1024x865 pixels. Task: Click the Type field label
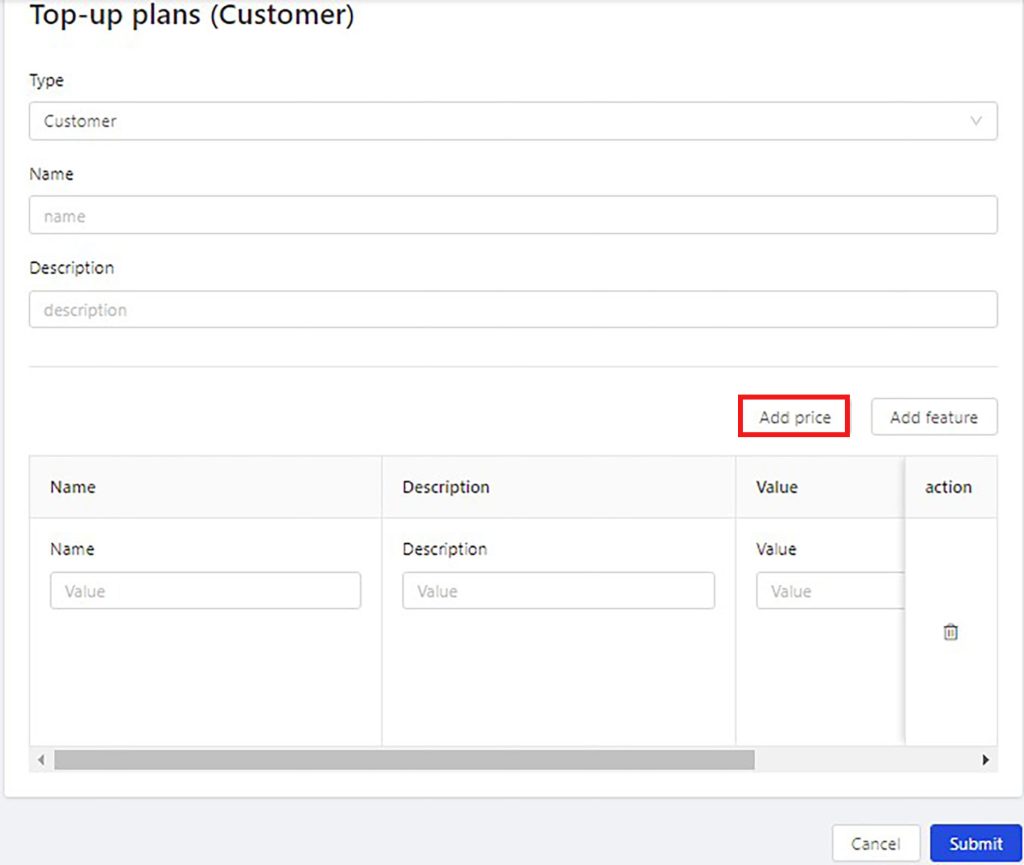point(46,80)
